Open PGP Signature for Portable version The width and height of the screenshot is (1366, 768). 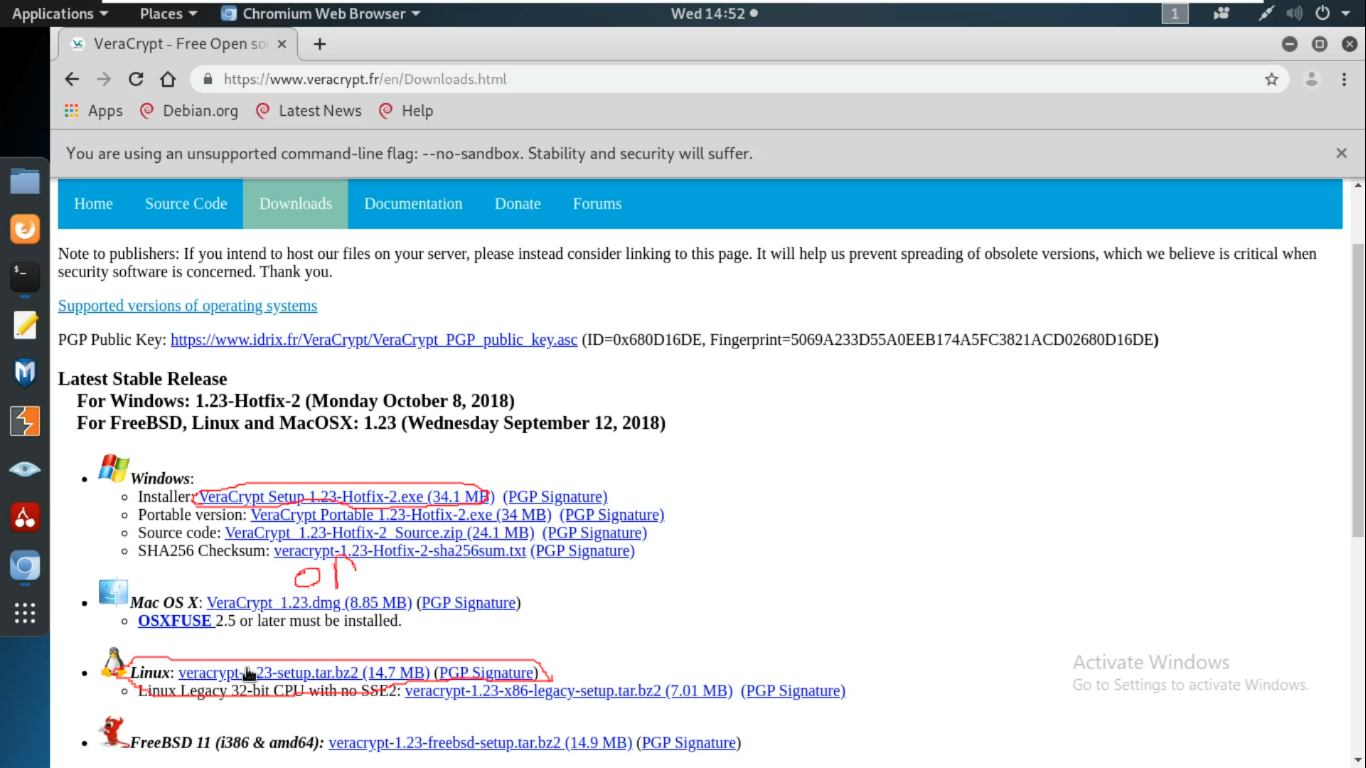[611, 515]
